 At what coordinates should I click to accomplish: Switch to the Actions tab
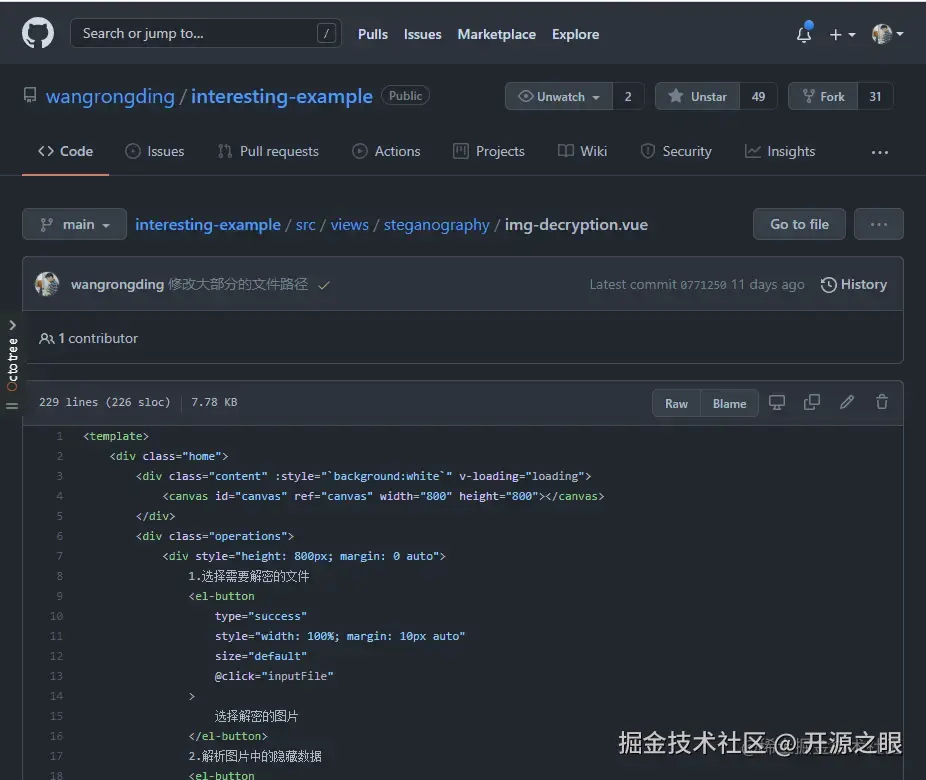pos(386,151)
